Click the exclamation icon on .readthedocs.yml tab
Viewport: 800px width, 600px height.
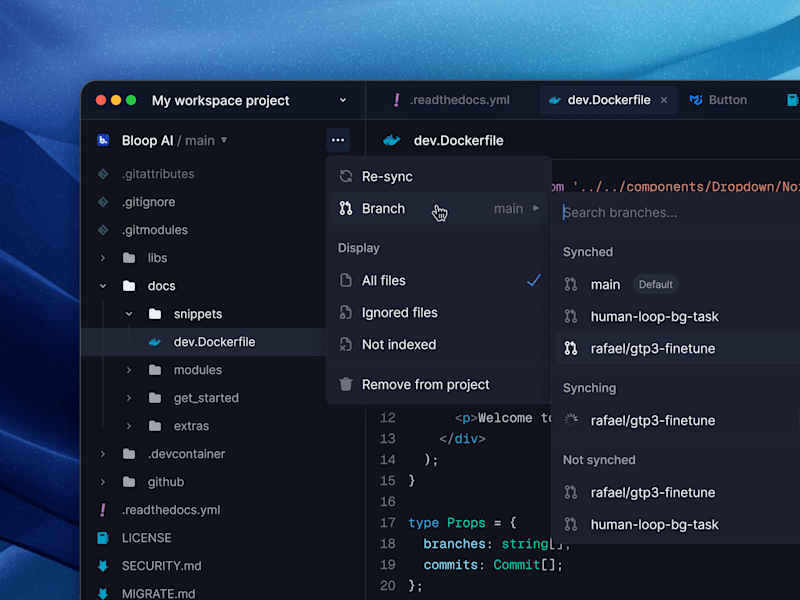pyautogui.click(x=396, y=100)
